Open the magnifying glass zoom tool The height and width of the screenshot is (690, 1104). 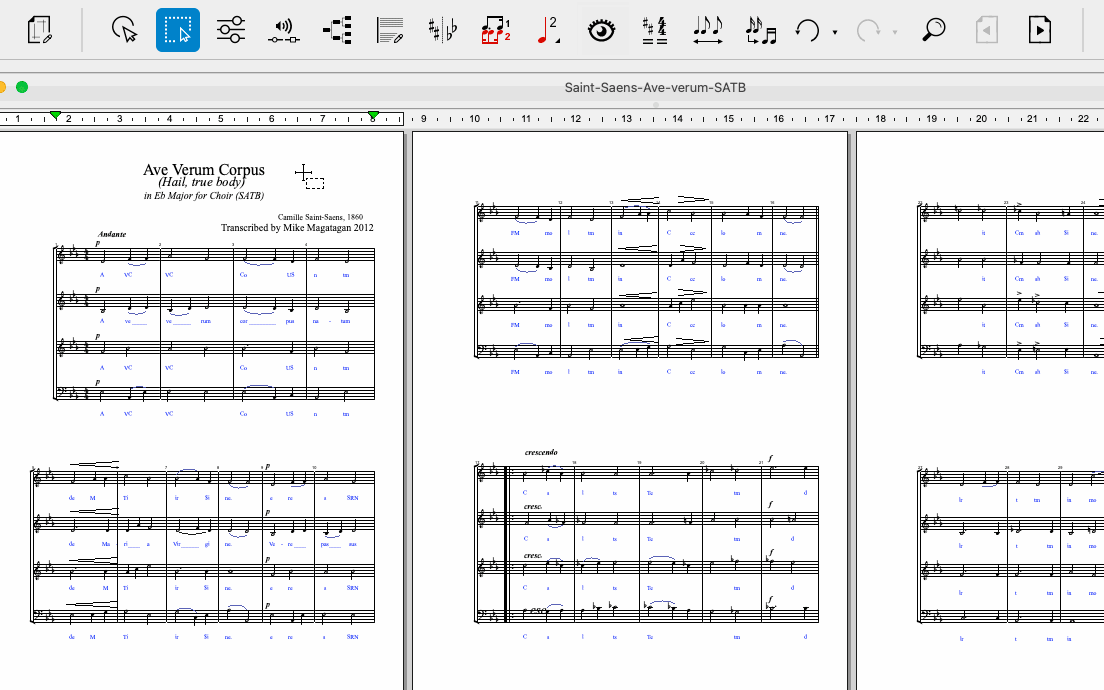pyautogui.click(x=934, y=30)
